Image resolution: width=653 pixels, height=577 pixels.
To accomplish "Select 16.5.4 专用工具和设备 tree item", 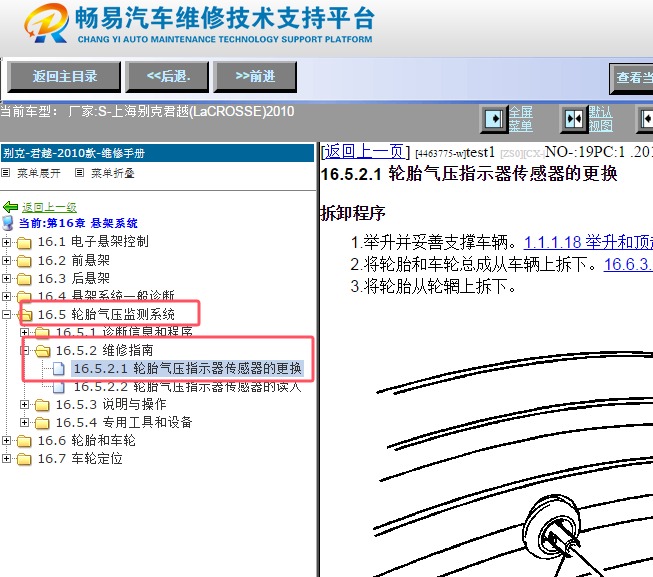I will click(x=124, y=423).
